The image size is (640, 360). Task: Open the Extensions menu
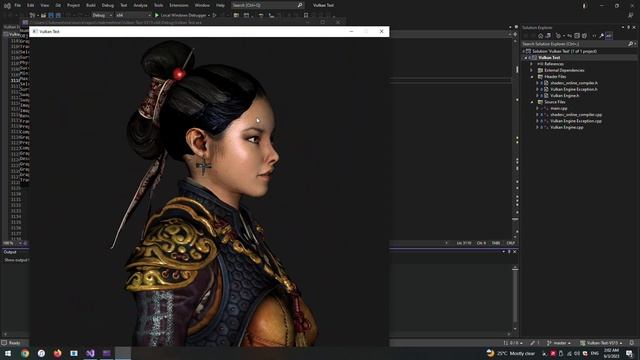[179, 5]
